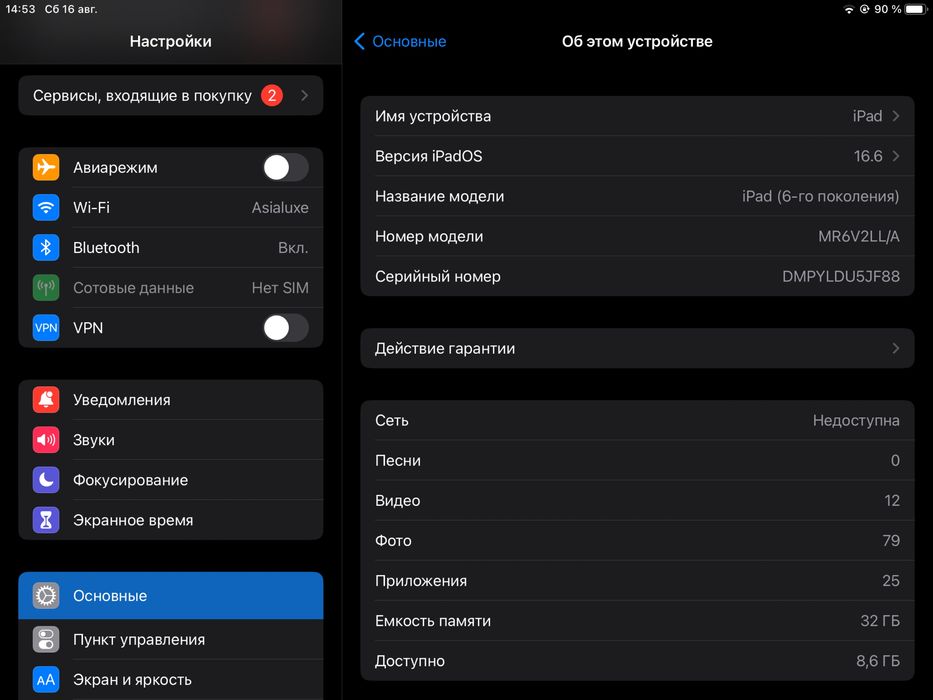The image size is (933, 700).
Task: Open Пункт управления settings
Action: click(171, 639)
